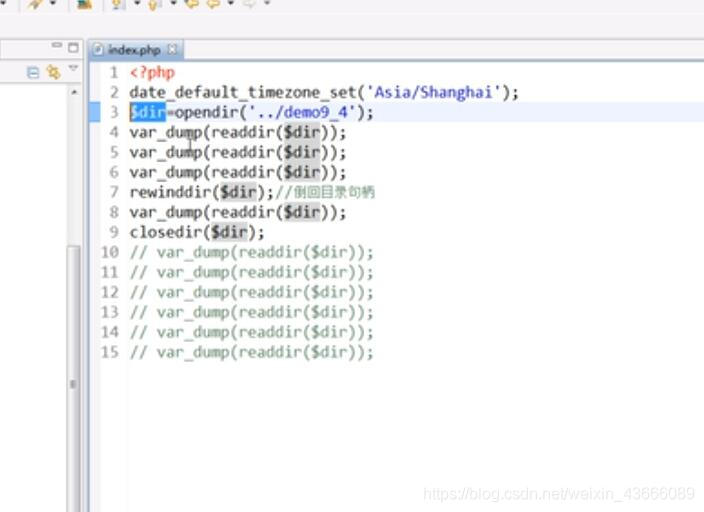
Task: Click the commented var_dump on line 14
Action: pyautogui.click(x=251, y=332)
